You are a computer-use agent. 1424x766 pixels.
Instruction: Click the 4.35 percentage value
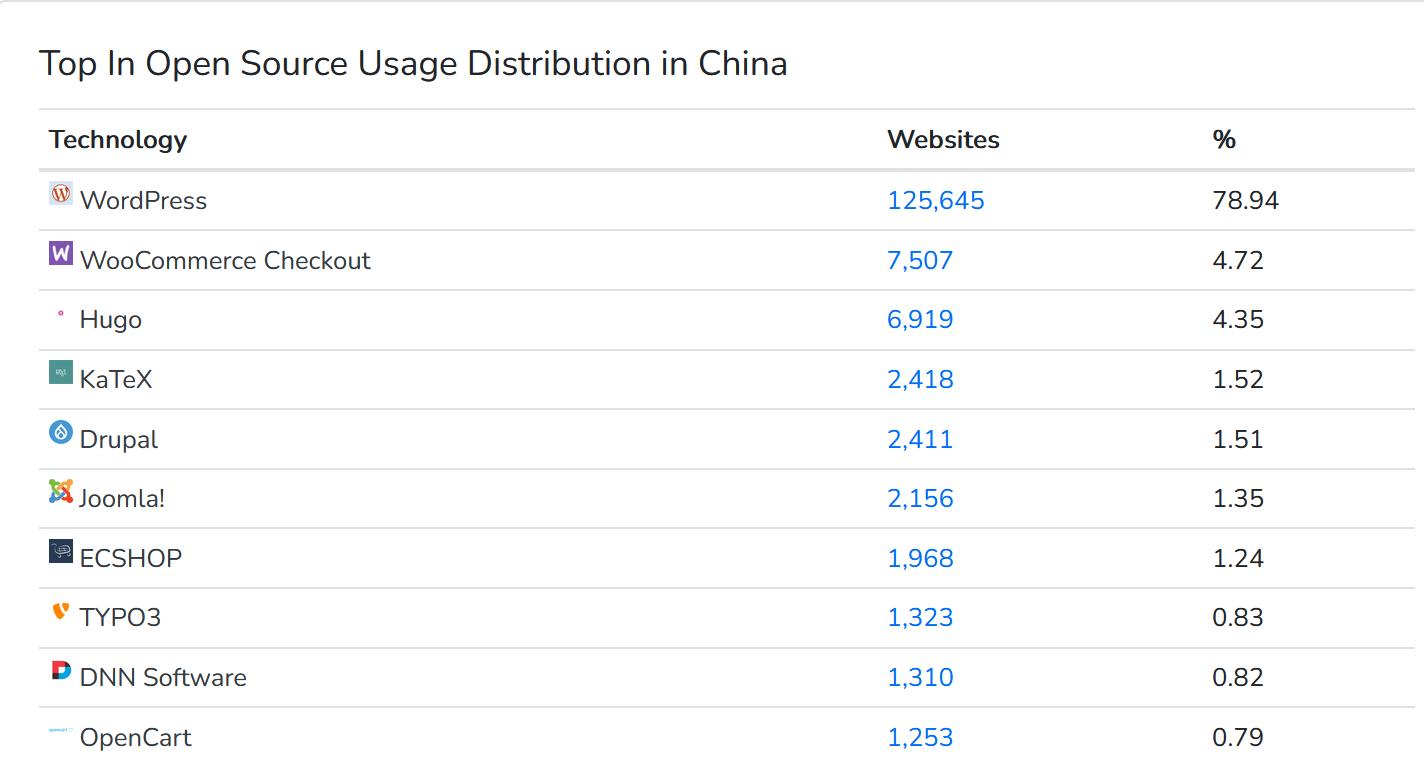click(x=1238, y=319)
